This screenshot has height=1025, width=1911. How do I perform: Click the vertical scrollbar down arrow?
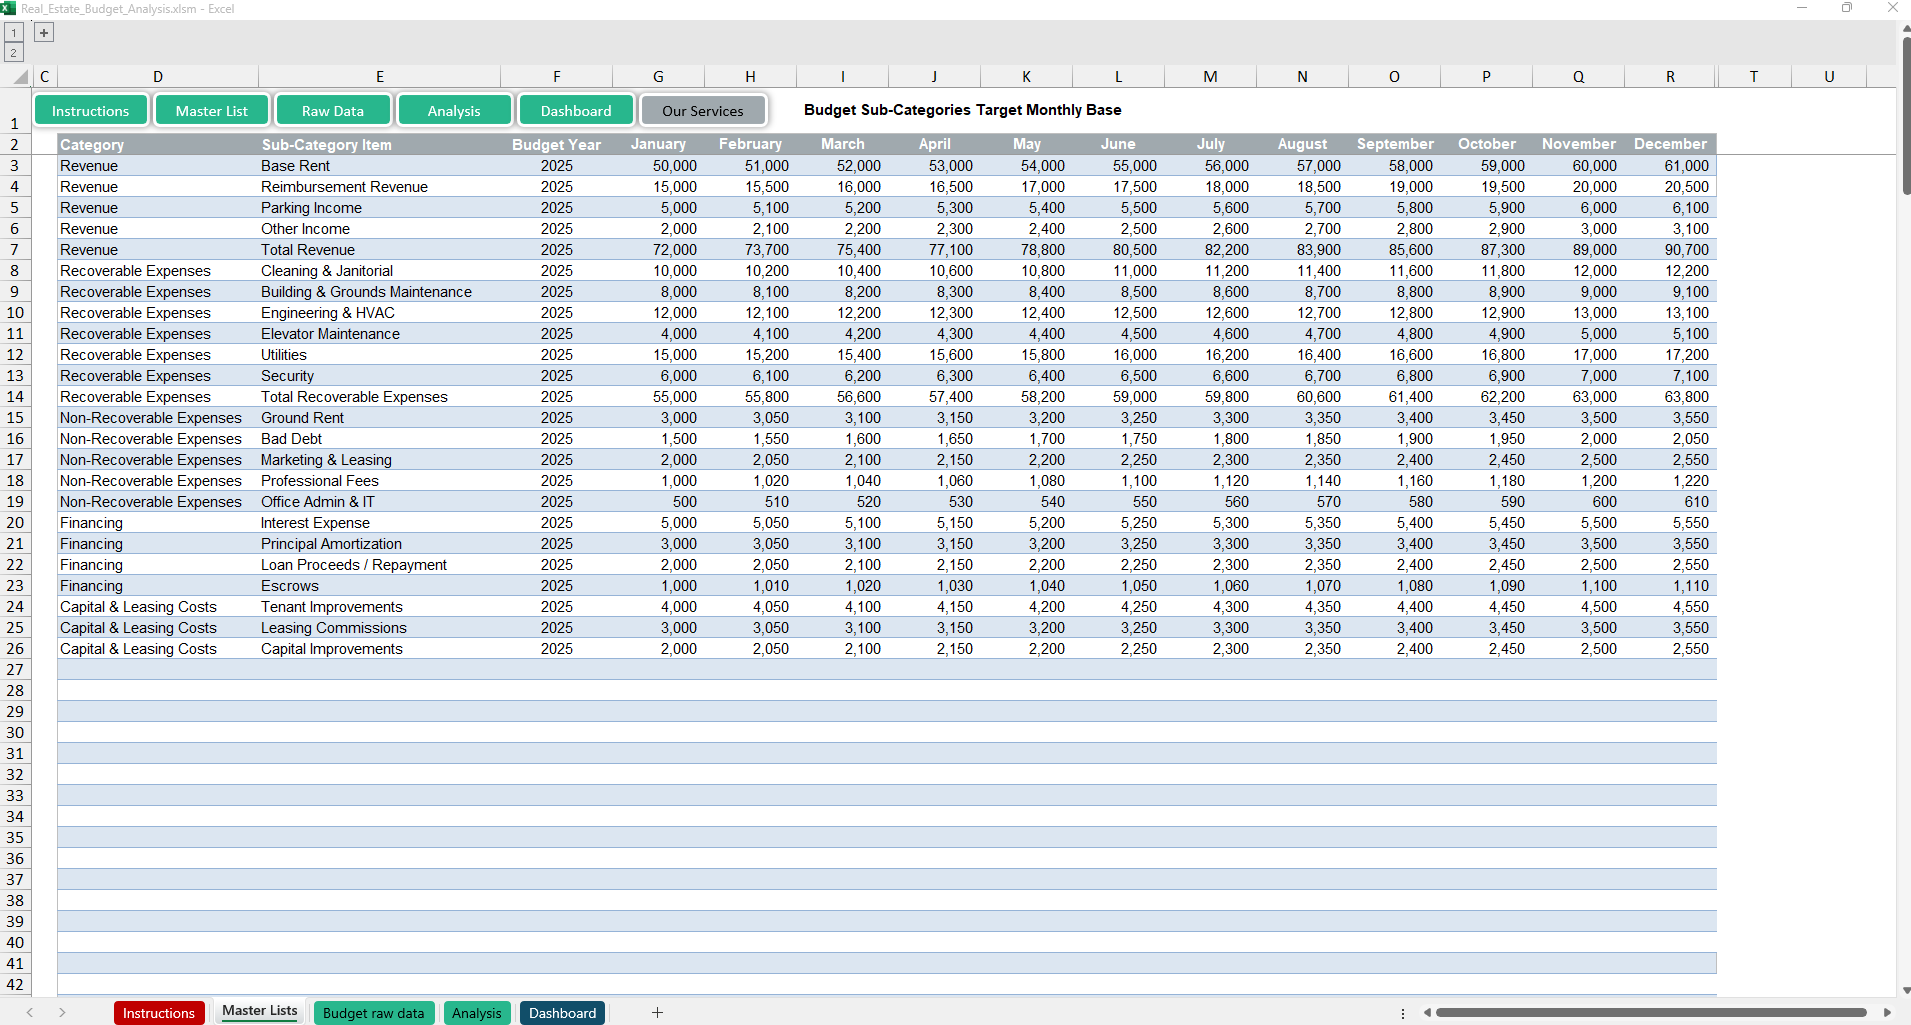[1905, 990]
